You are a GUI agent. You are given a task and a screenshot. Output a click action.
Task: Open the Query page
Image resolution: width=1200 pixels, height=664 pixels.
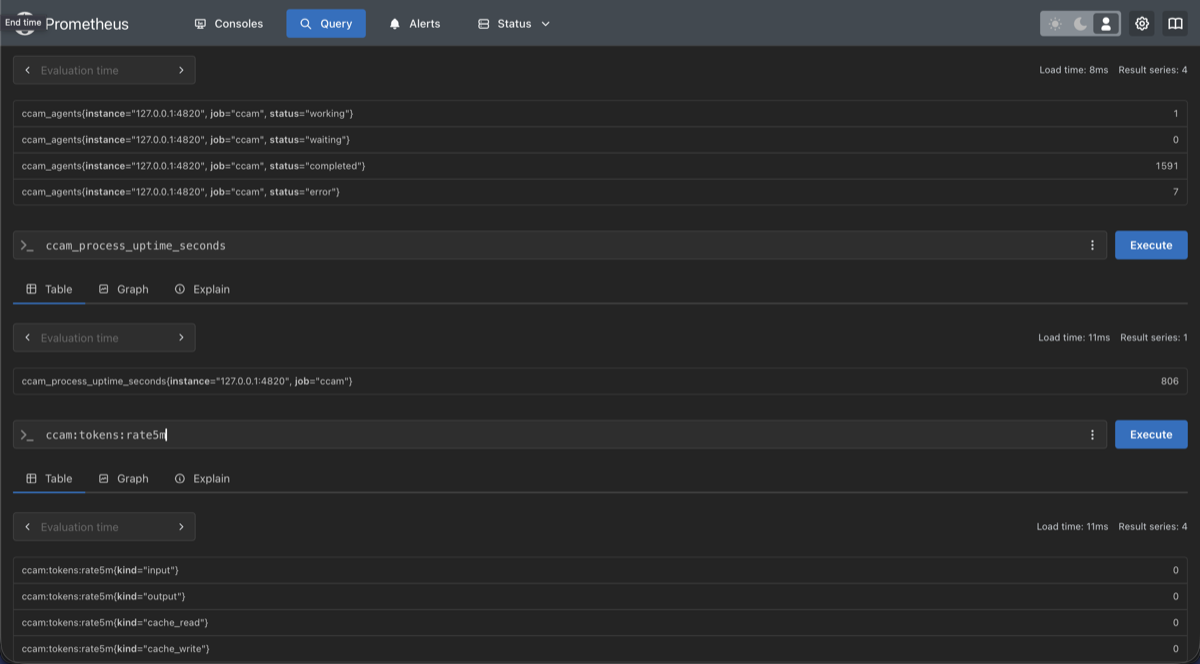(326, 24)
